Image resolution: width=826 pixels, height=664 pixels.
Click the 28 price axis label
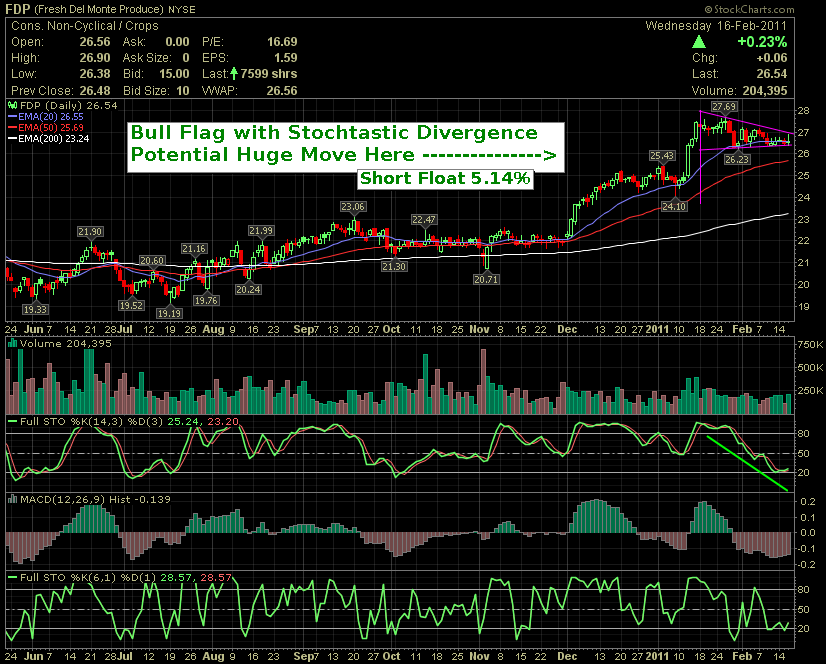[803, 111]
